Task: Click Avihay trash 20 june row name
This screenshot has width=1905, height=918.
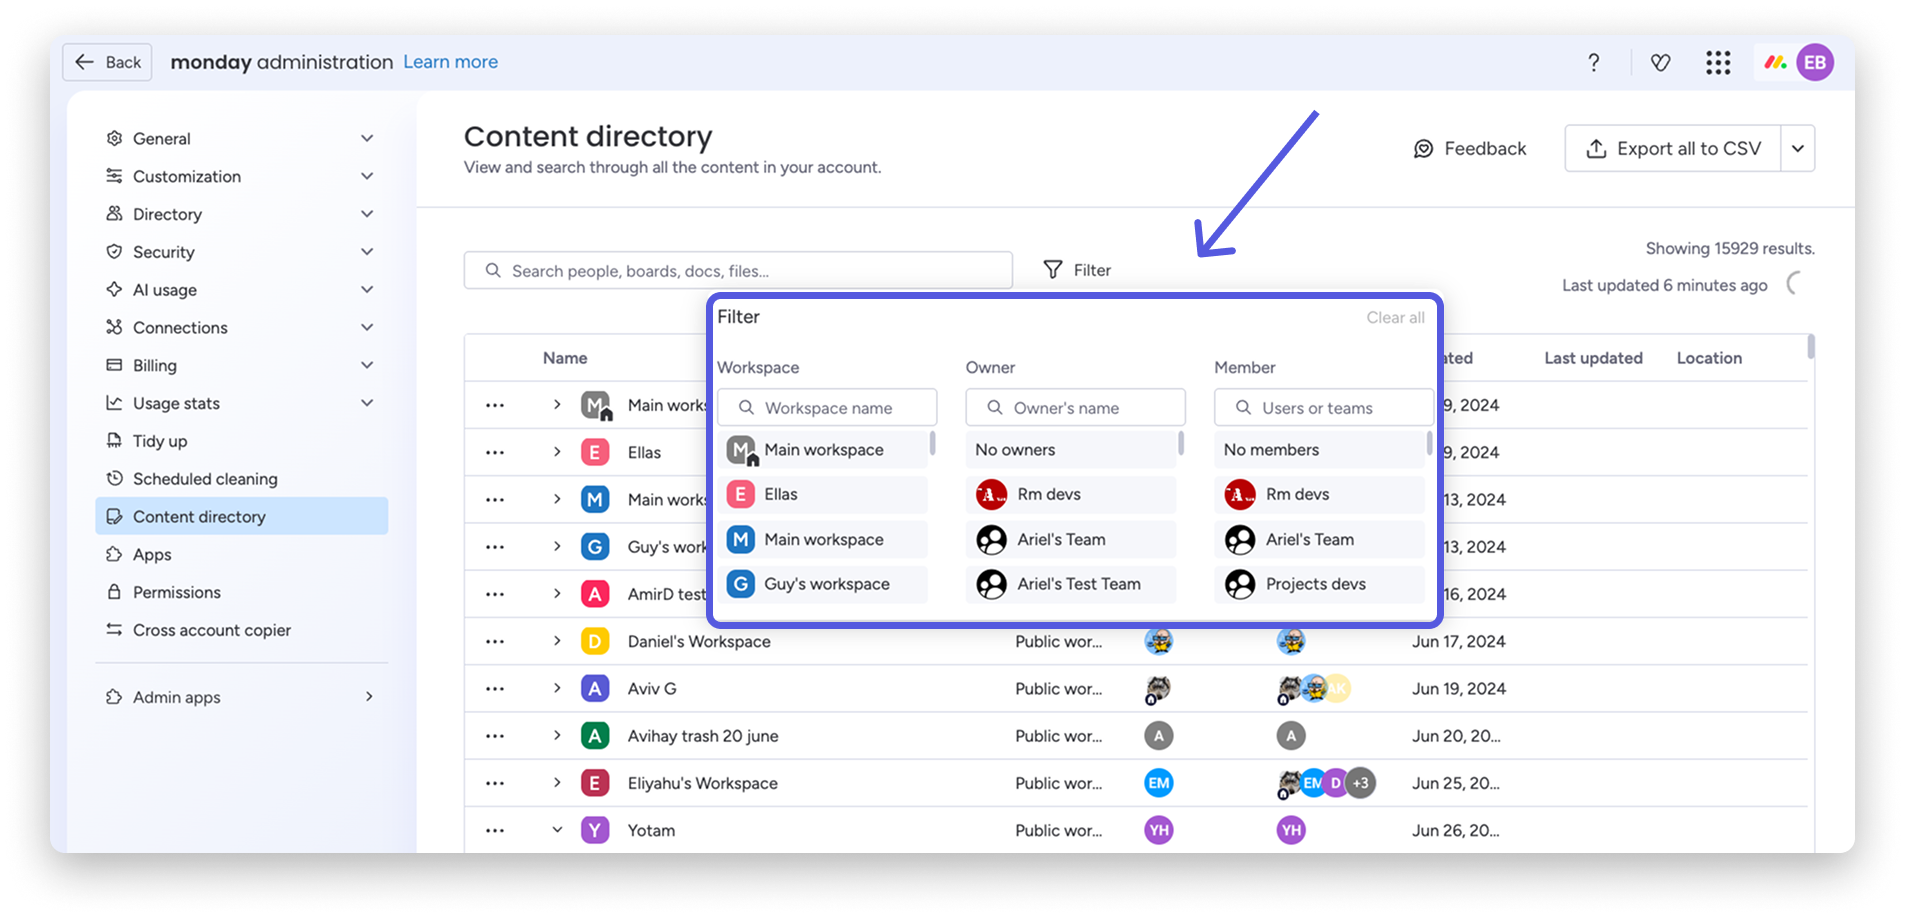Action: pyautogui.click(x=703, y=736)
